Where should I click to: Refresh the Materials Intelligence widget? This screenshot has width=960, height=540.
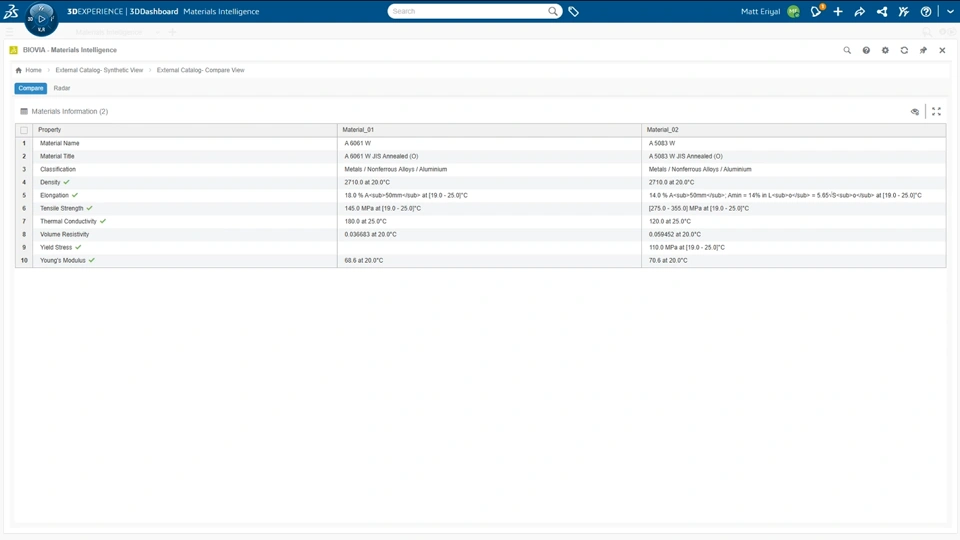(x=904, y=50)
